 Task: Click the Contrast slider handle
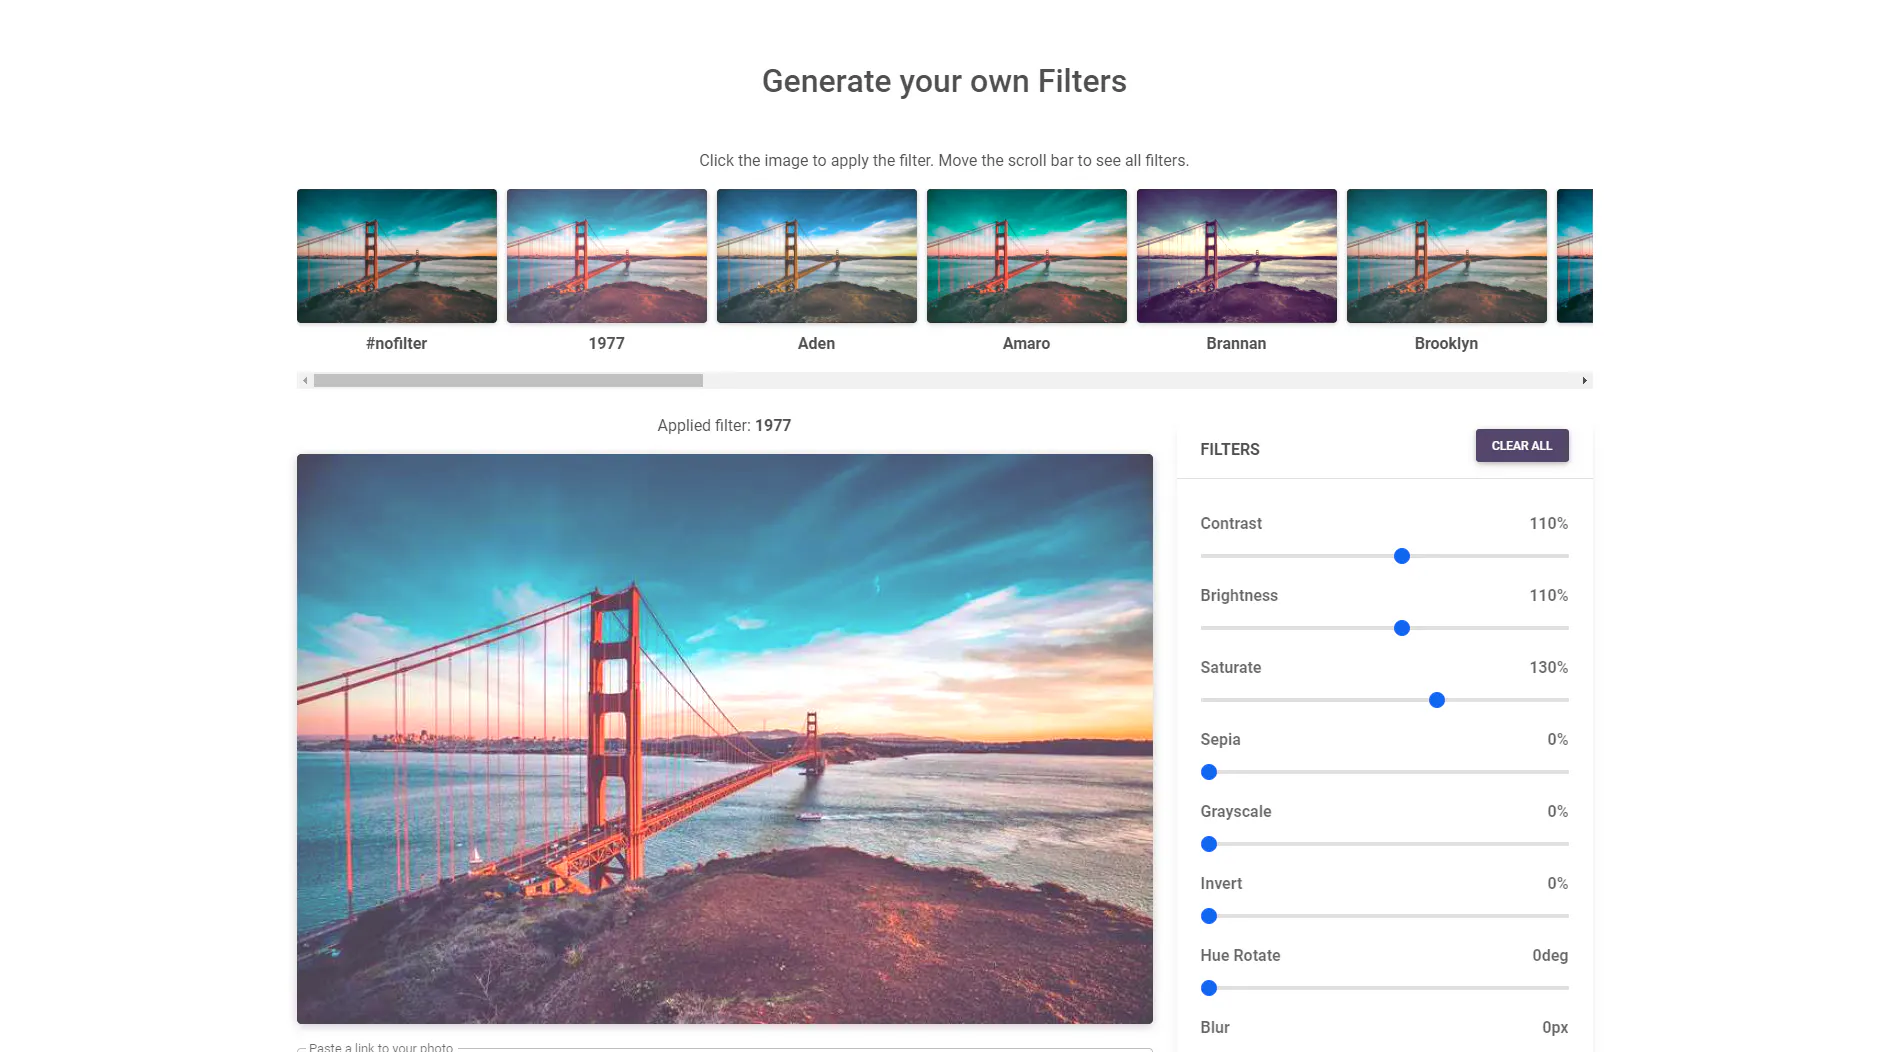(x=1402, y=556)
